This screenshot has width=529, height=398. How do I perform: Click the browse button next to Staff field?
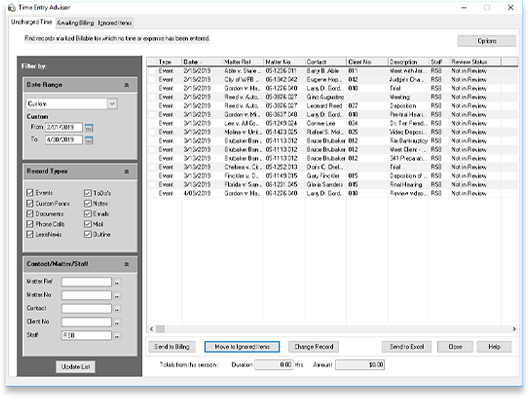pos(117,336)
